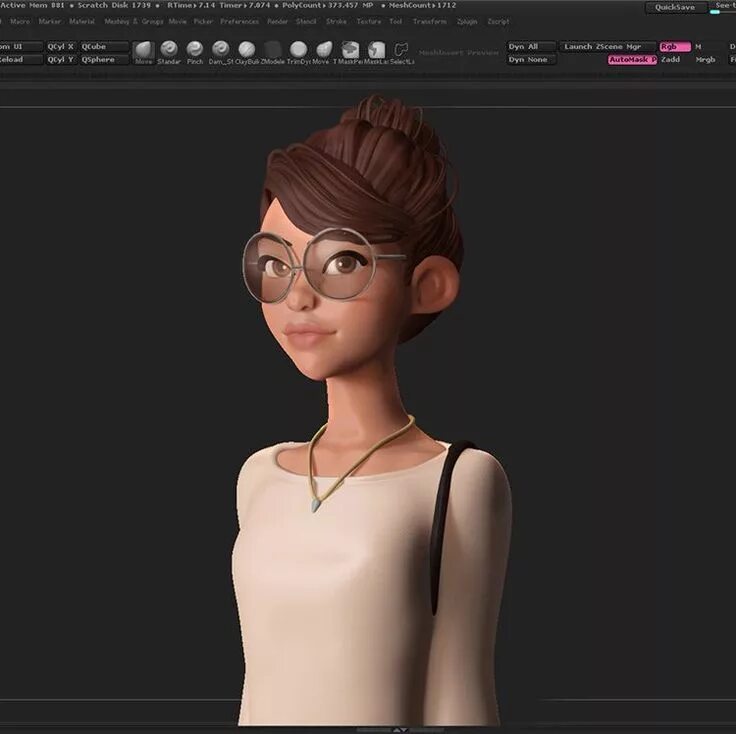Select the MaskPen brush icon
Image resolution: width=736 pixels, height=734 pixels.
tap(350, 50)
